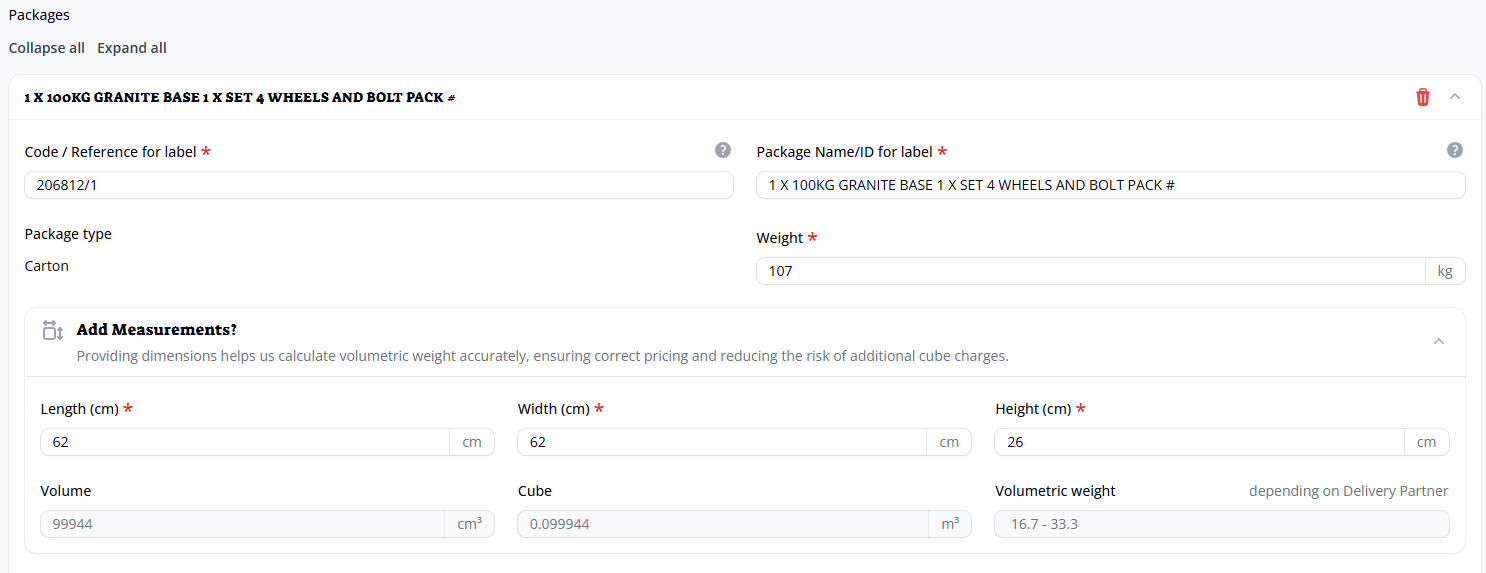Collapse the Add Measurements section chevron

(1439, 341)
